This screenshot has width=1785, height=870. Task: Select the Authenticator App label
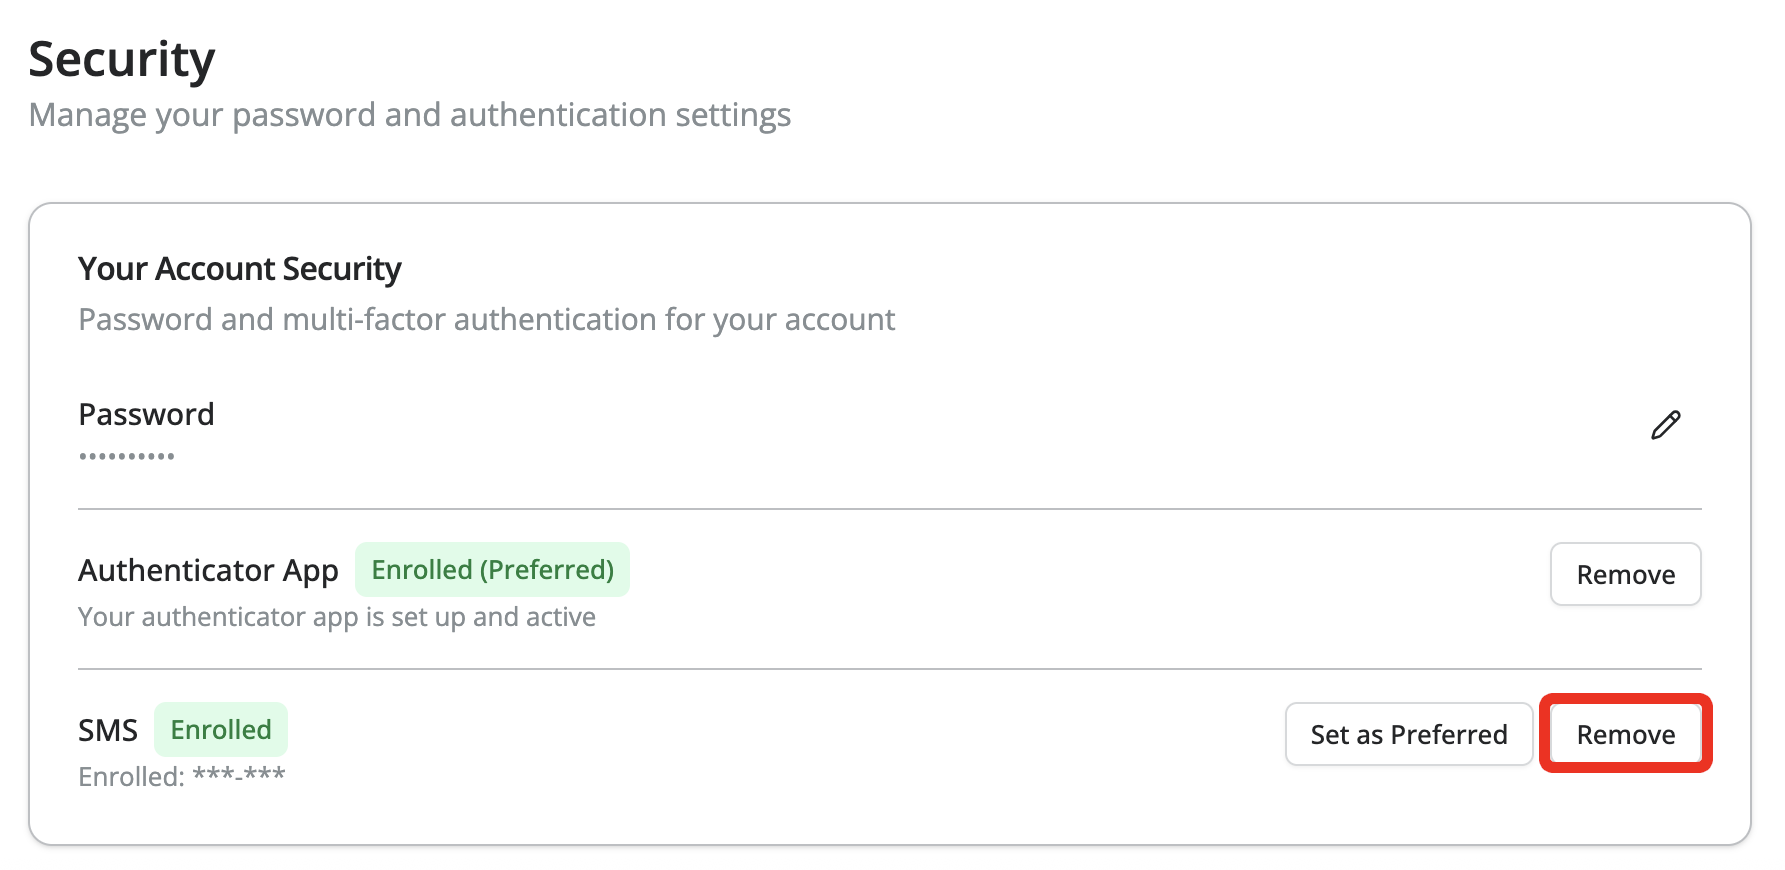click(207, 569)
